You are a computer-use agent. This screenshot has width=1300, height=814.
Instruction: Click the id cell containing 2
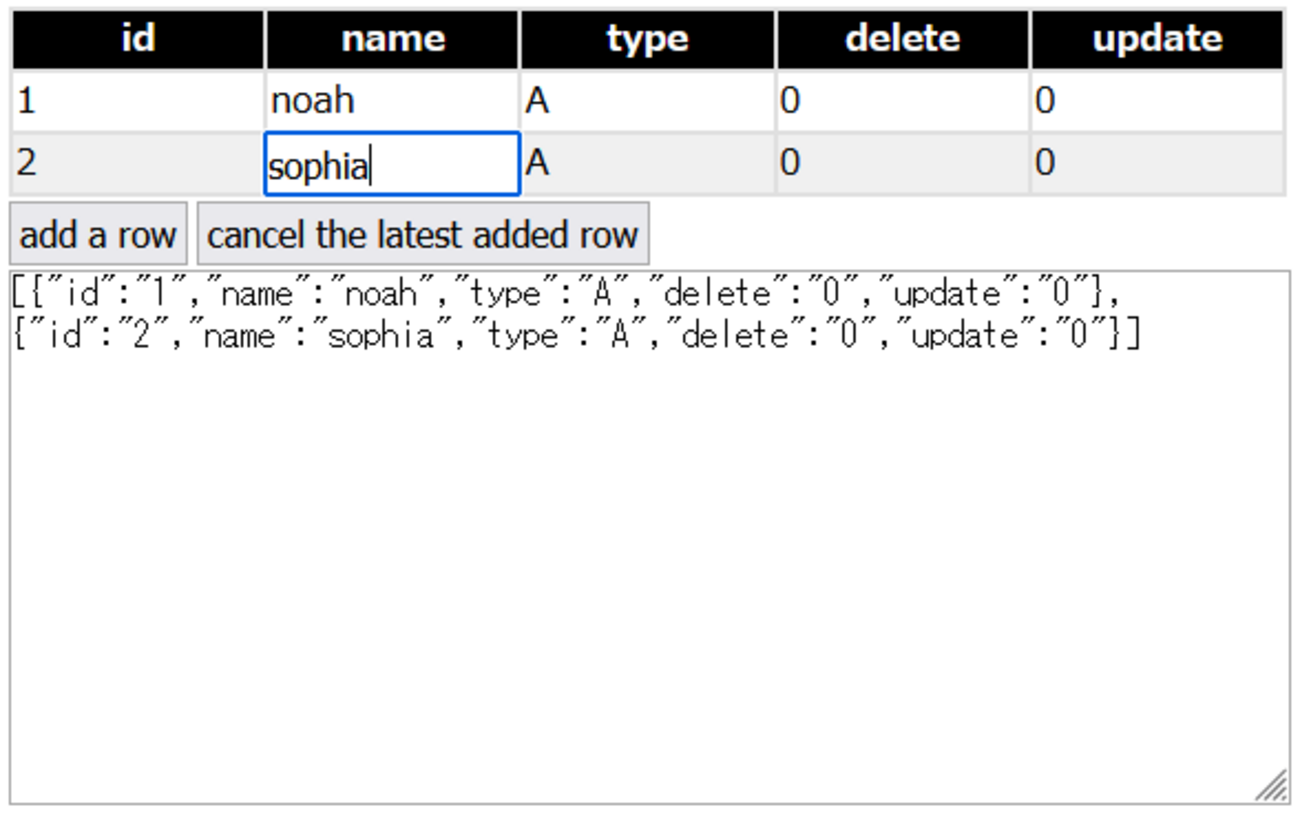138,163
